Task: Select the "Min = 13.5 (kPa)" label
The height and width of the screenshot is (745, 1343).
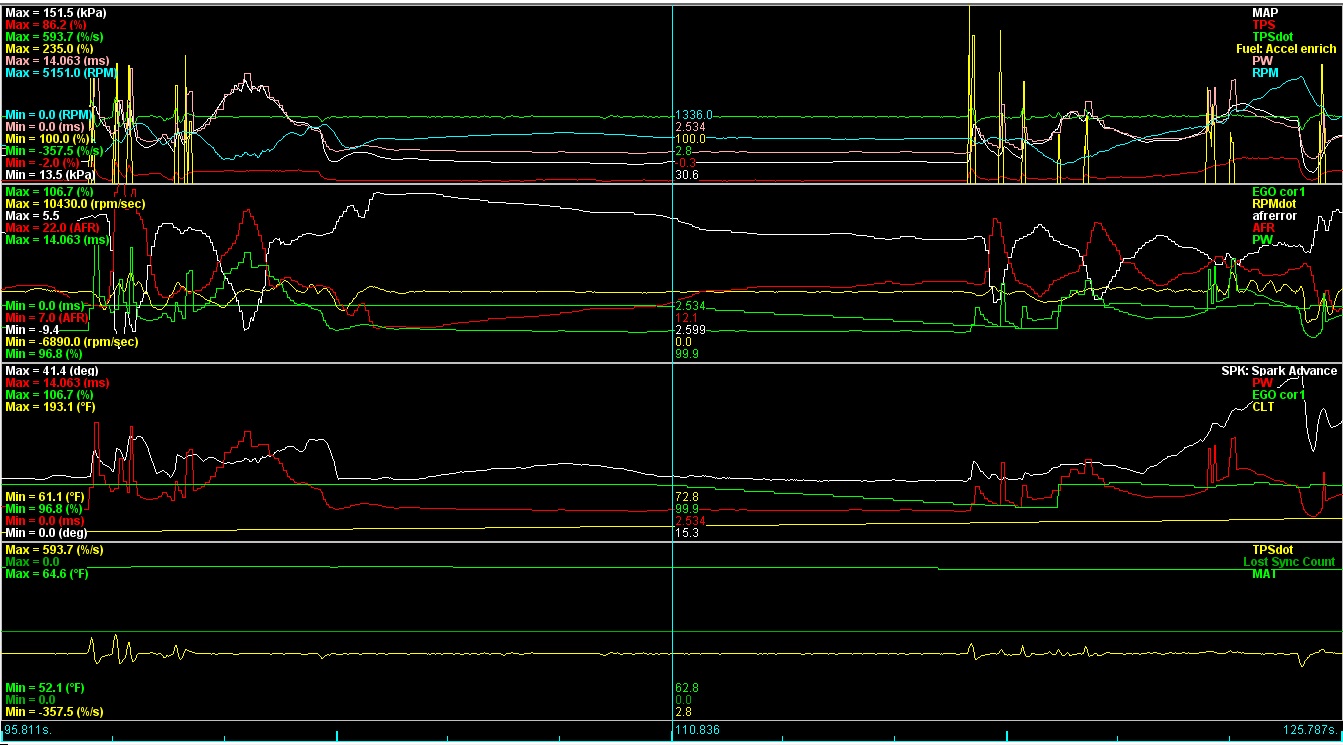Action: (50, 174)
